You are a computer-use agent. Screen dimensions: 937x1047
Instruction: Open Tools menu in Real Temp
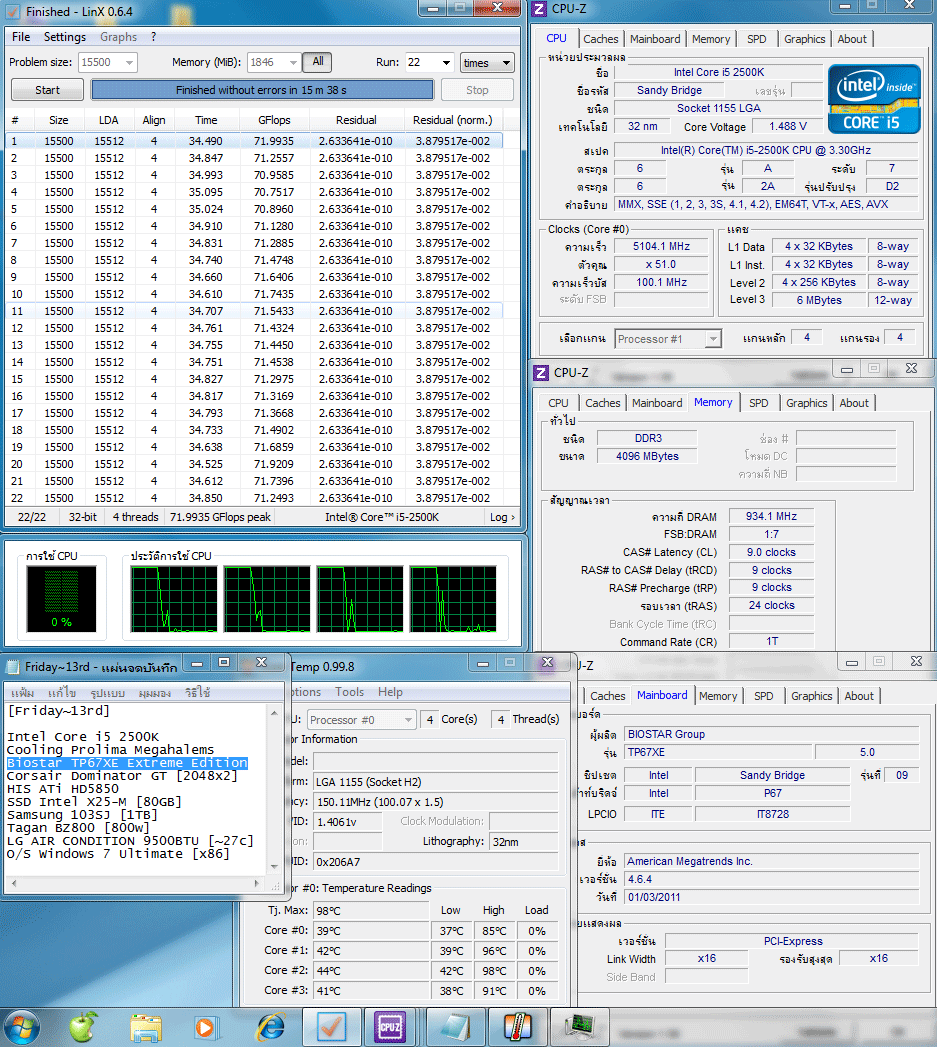point(349,692)
